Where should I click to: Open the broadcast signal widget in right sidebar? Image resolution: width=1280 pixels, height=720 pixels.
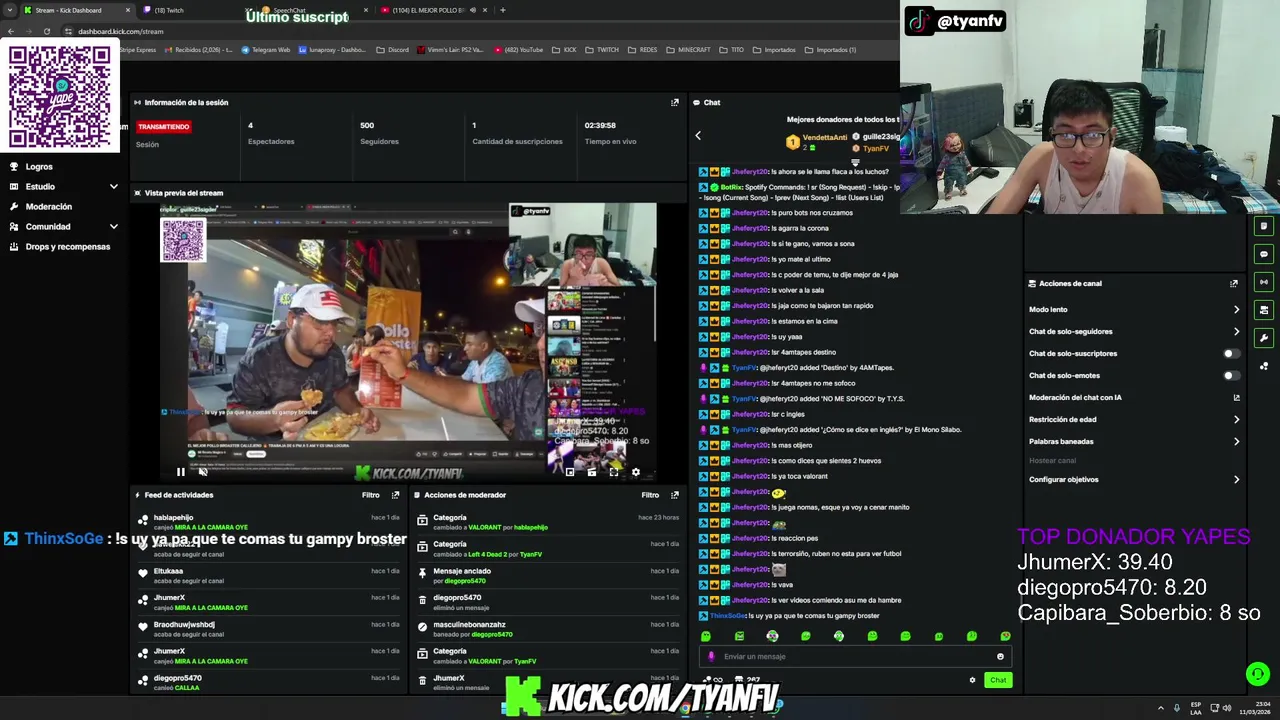[x=1264, y=282]
